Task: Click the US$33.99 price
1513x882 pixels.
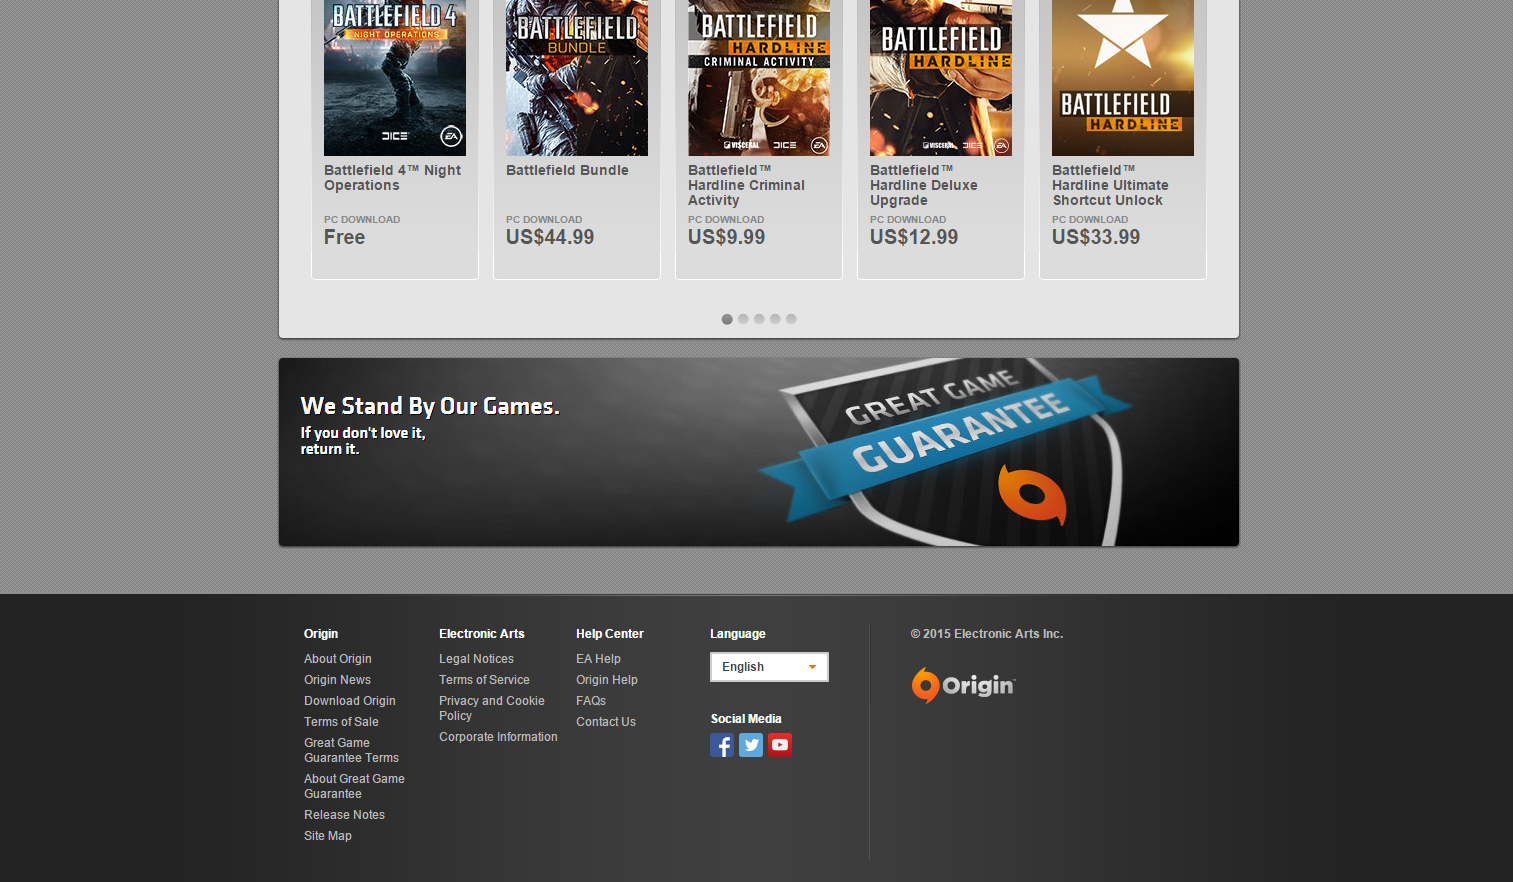Action: click(1096, 237)
